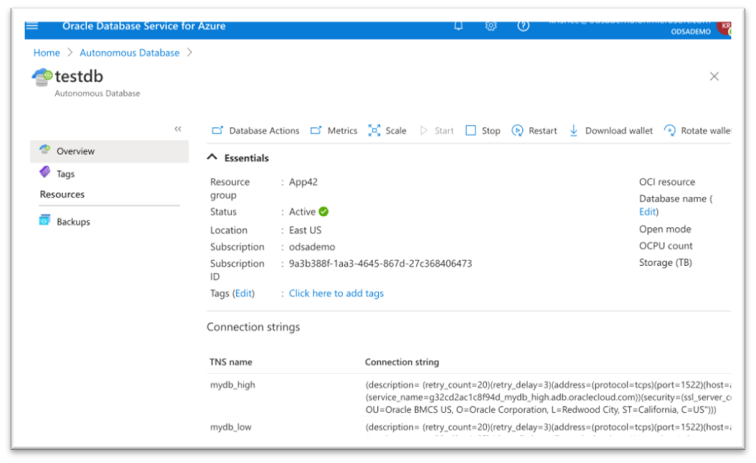Click the Restart icon
Screen dimensions: 756x463
tap(517, 130)
